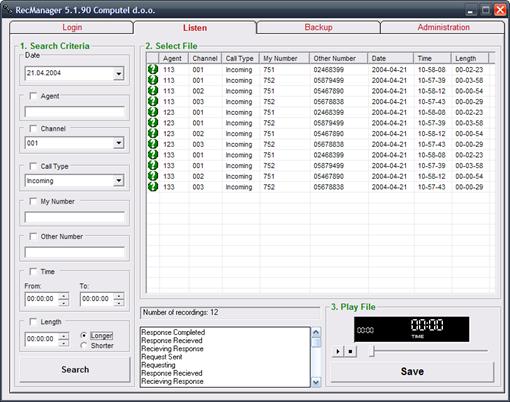Expand the Channel dropdown showing 001
This screenshot has width=510, height=402.
click(119, 143)
